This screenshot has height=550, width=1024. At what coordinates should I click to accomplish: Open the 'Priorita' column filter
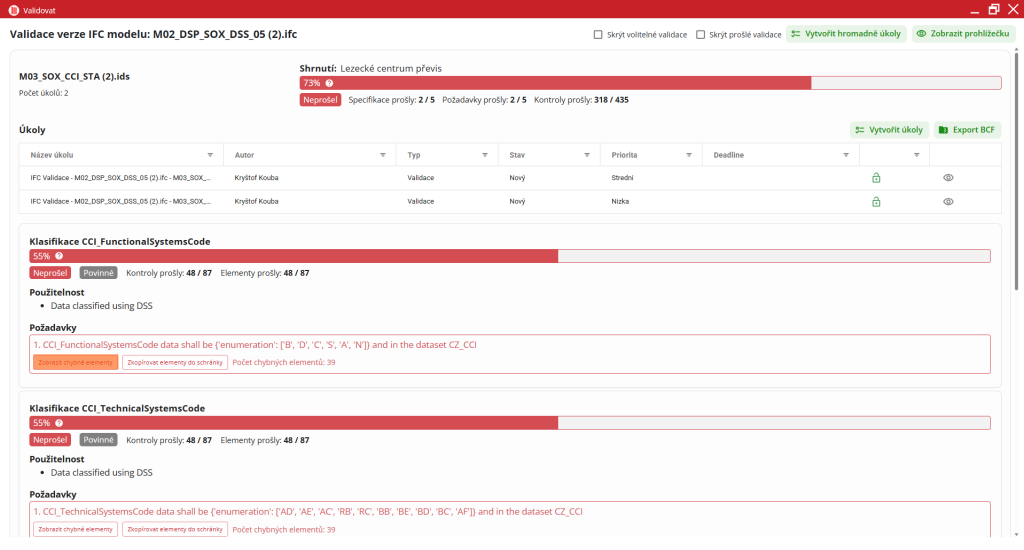click(x=689, y=155)
